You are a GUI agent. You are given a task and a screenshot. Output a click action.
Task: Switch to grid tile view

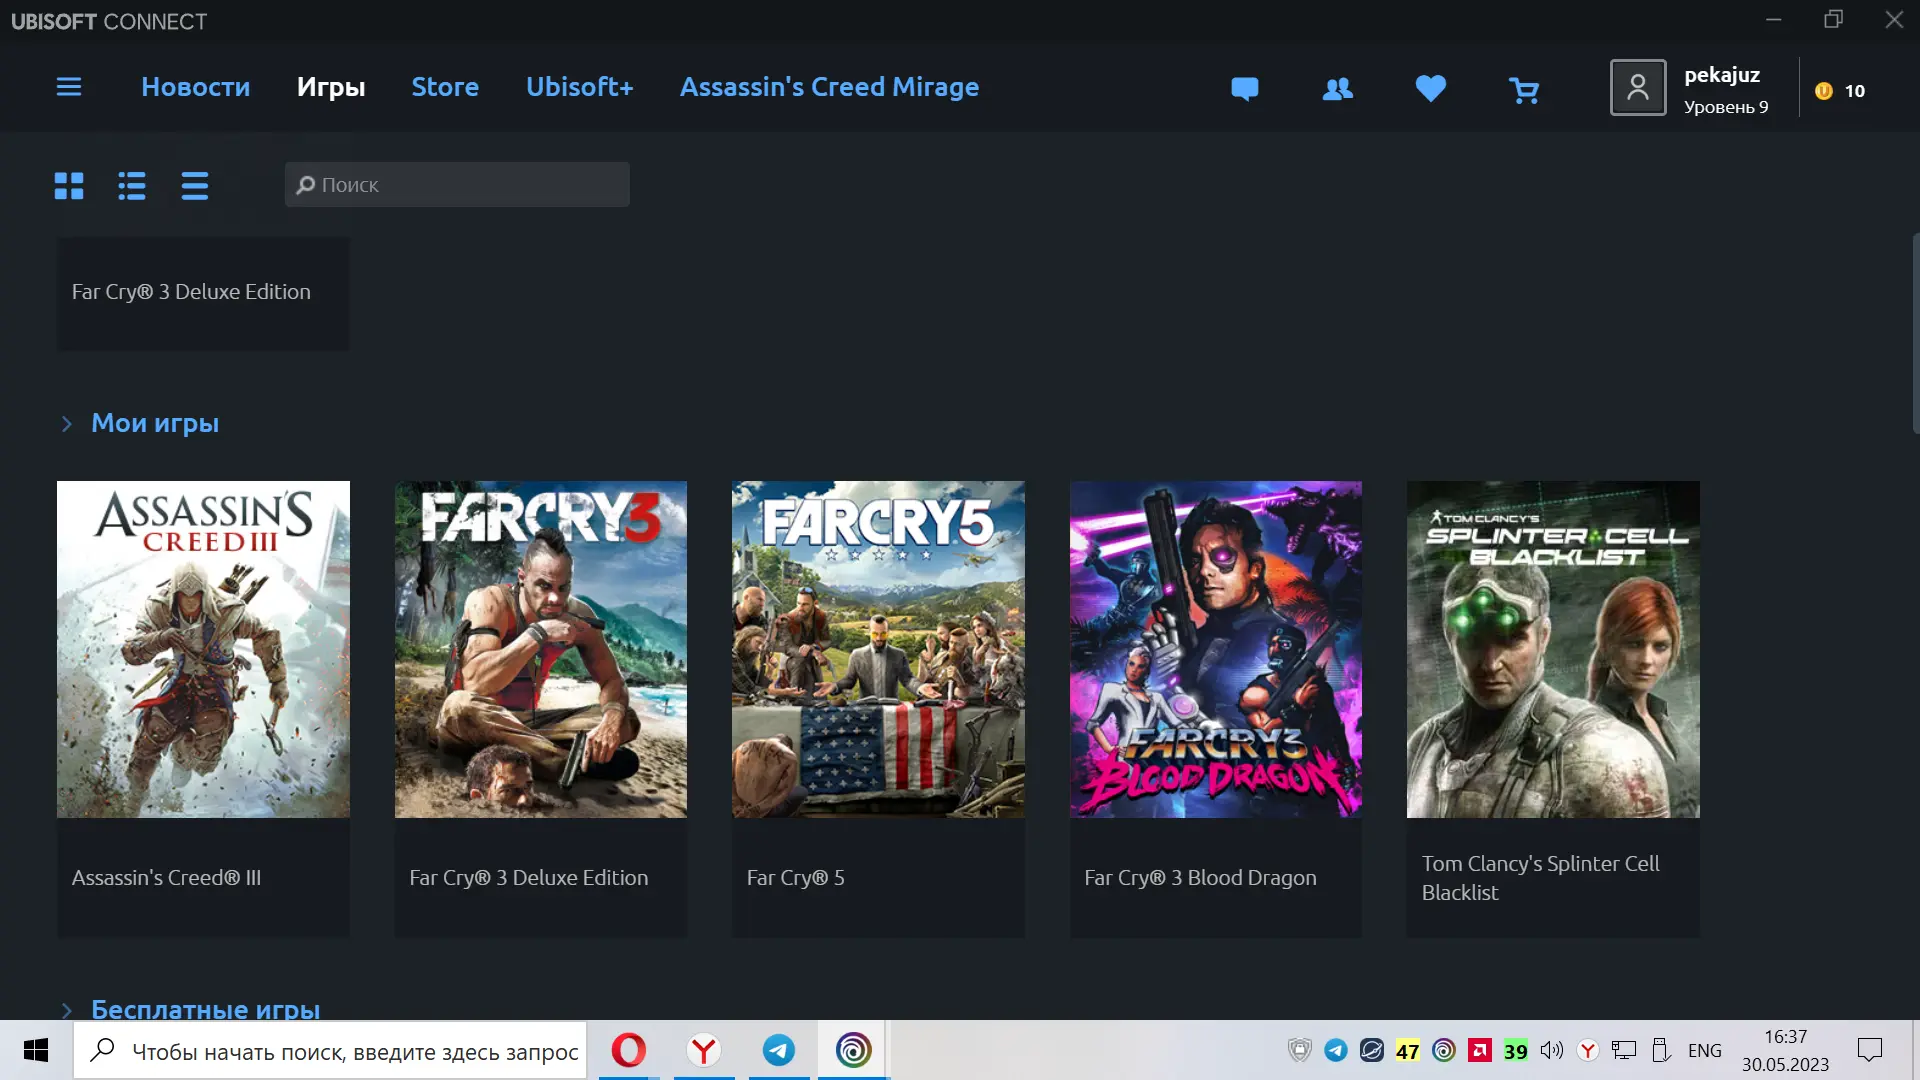tap(69, 186)
